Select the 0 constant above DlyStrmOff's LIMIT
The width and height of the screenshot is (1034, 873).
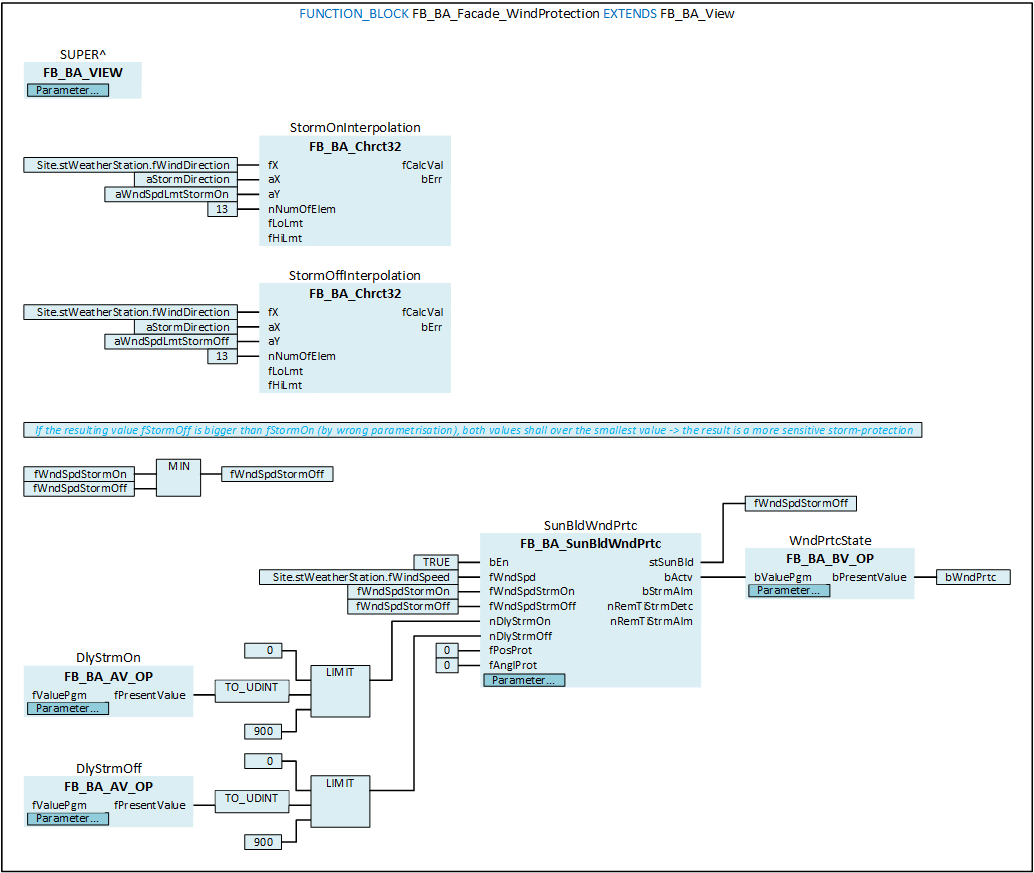pyautogui.click(x=263, y=762)
